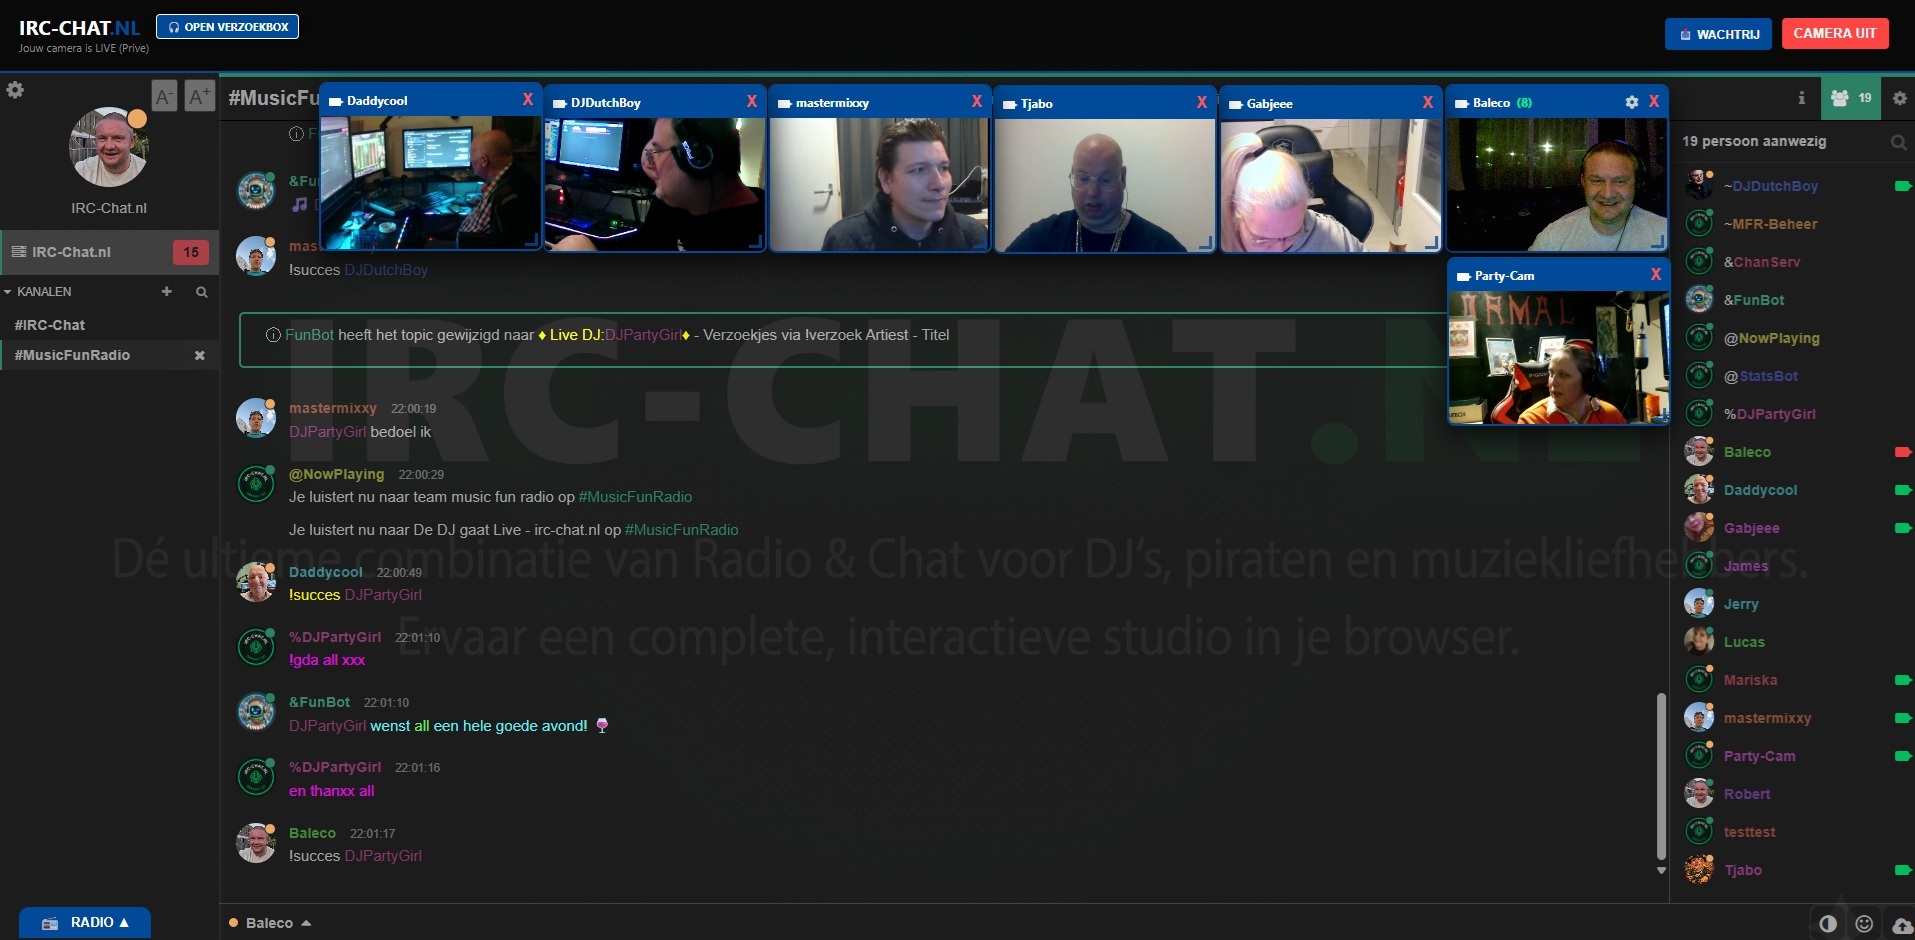Open the emoji picker near the message bar
The image size is (1915, 940).
[x=1862, y=924]
